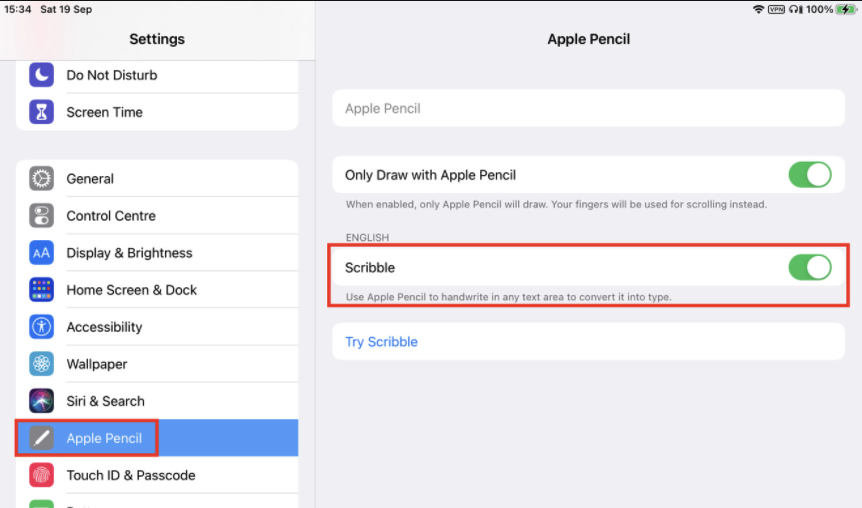Tap the General gear icon
This screenshot has width=862, height=508.
coord(41,179)
